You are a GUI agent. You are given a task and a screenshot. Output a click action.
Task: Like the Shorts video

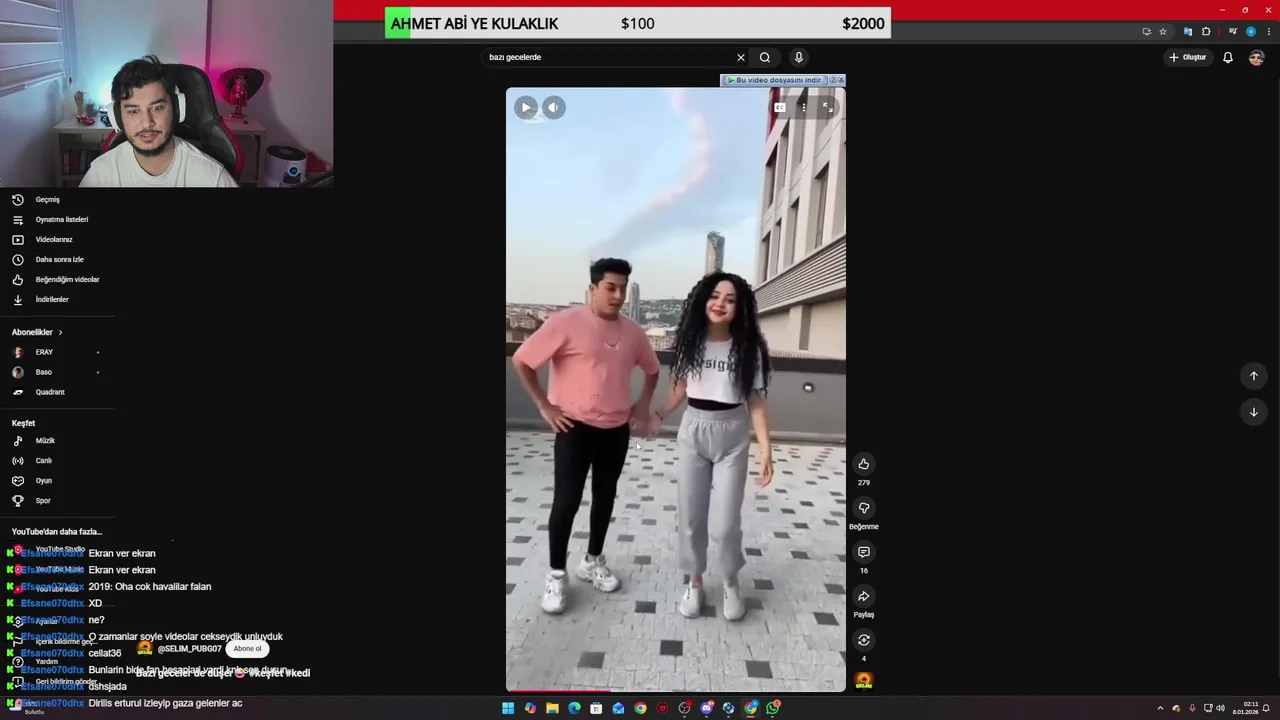pyautogui.click(x=864, y=464)
